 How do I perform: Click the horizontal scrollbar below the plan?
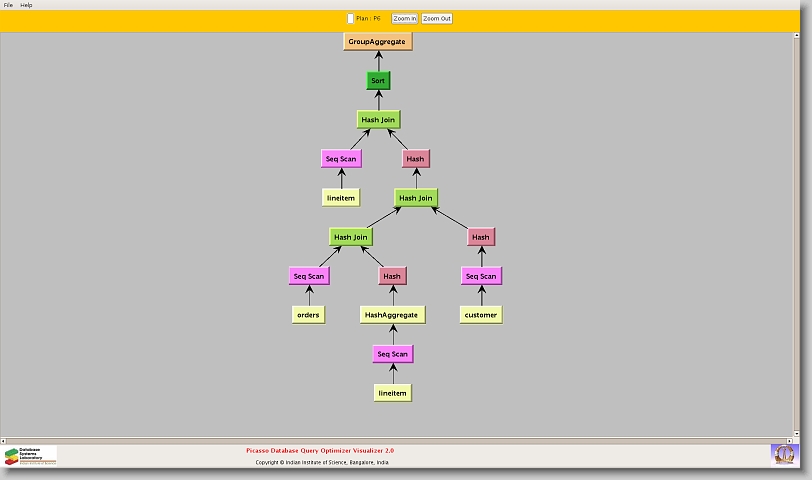(x=400, y=439)
